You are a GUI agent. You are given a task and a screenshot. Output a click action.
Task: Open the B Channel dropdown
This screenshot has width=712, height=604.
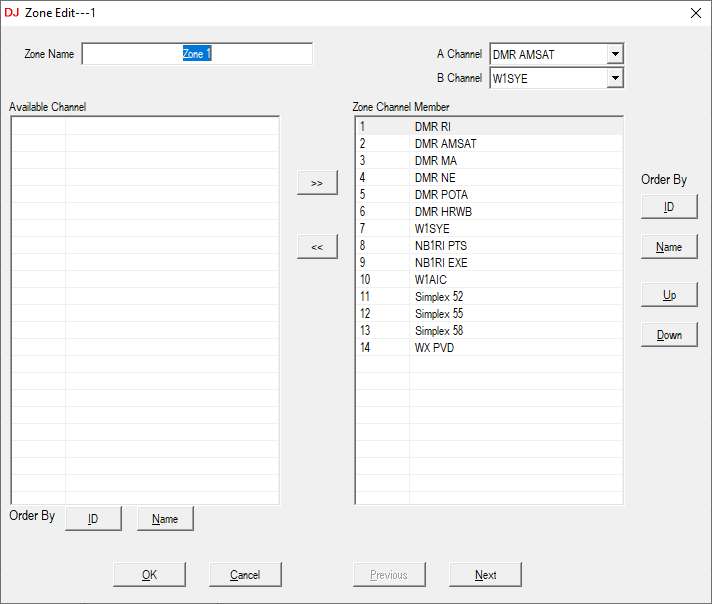615,78
